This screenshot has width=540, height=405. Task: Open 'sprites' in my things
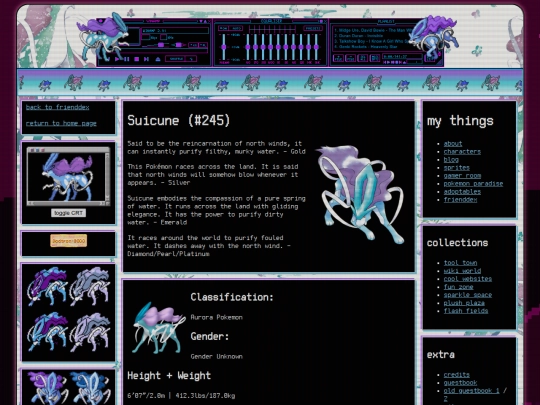click(457, 168)
